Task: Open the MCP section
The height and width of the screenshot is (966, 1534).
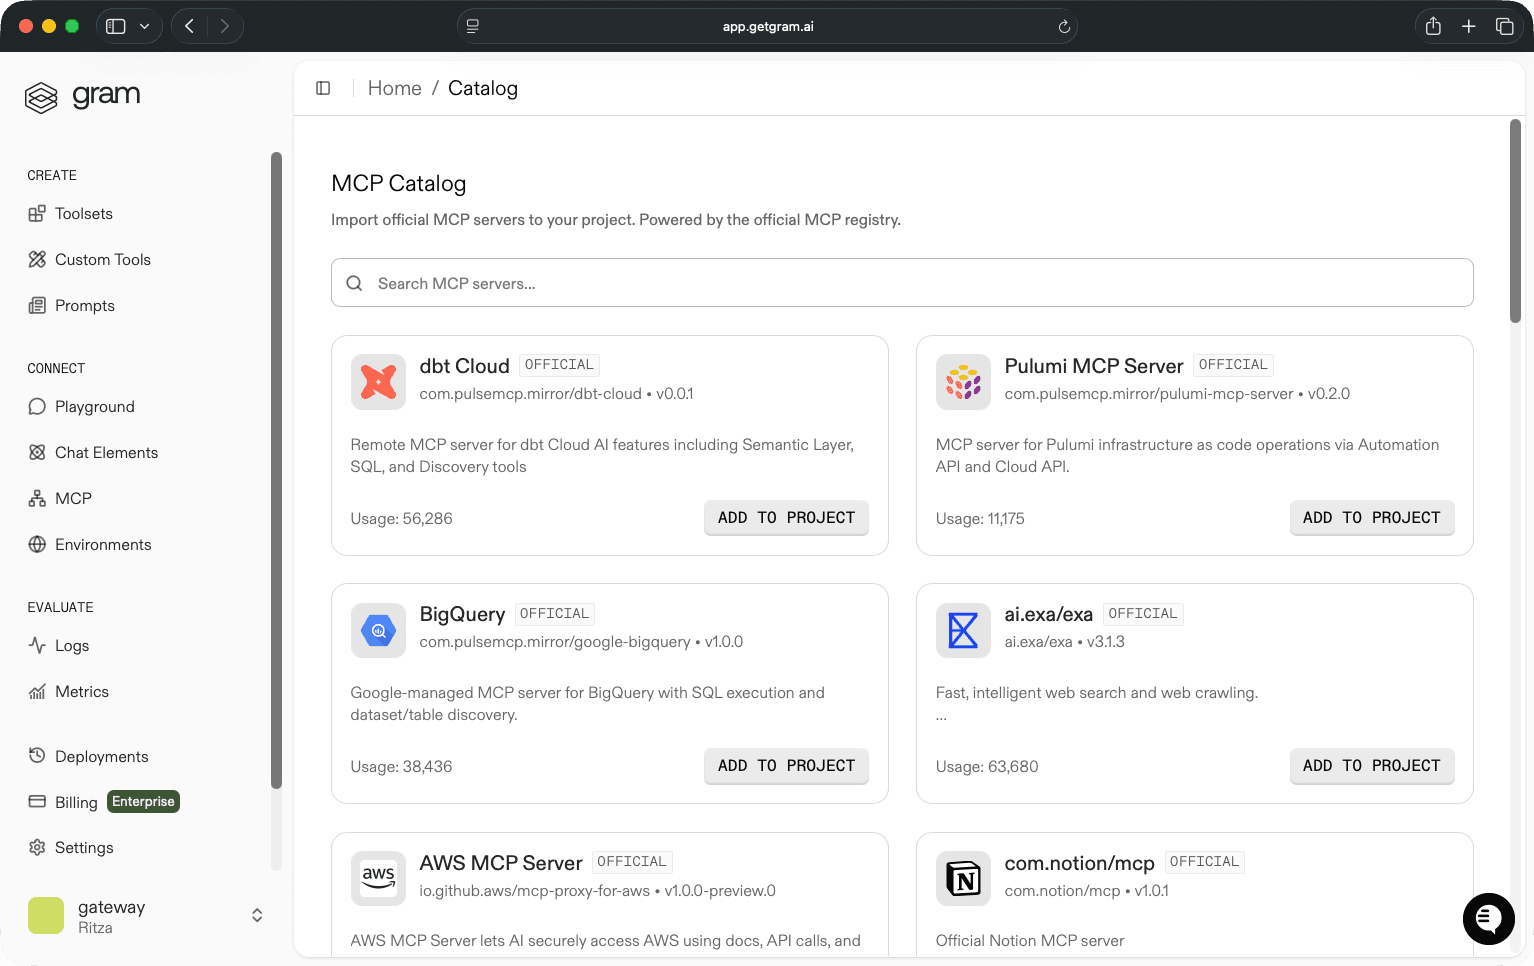Action: click(72, 498)
